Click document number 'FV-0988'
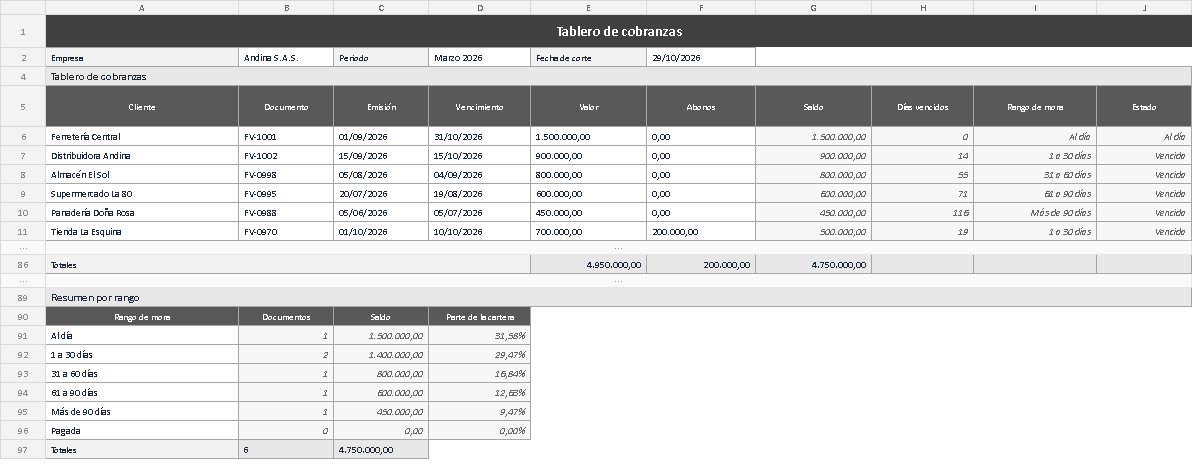Screen dimensions: 1204x471 pyautogui.click(x=286, y=213)
